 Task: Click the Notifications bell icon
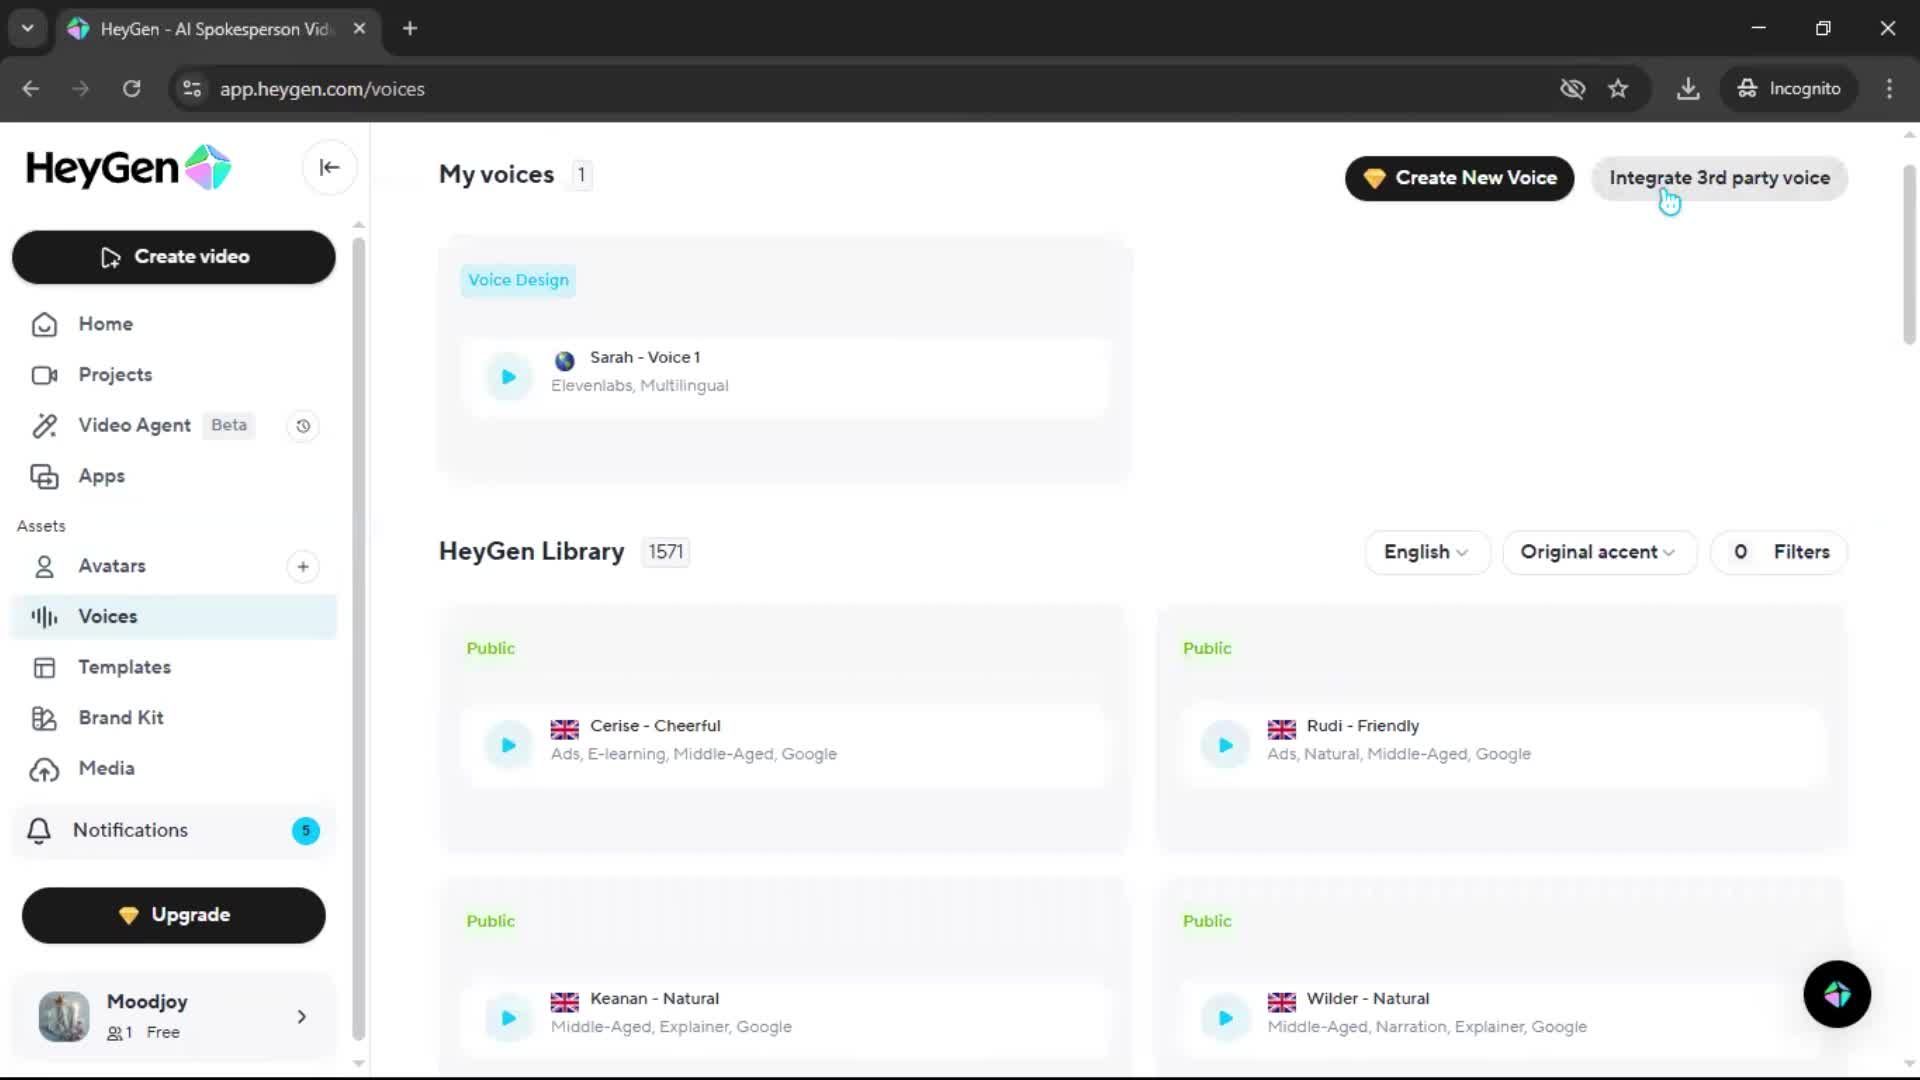39,831
